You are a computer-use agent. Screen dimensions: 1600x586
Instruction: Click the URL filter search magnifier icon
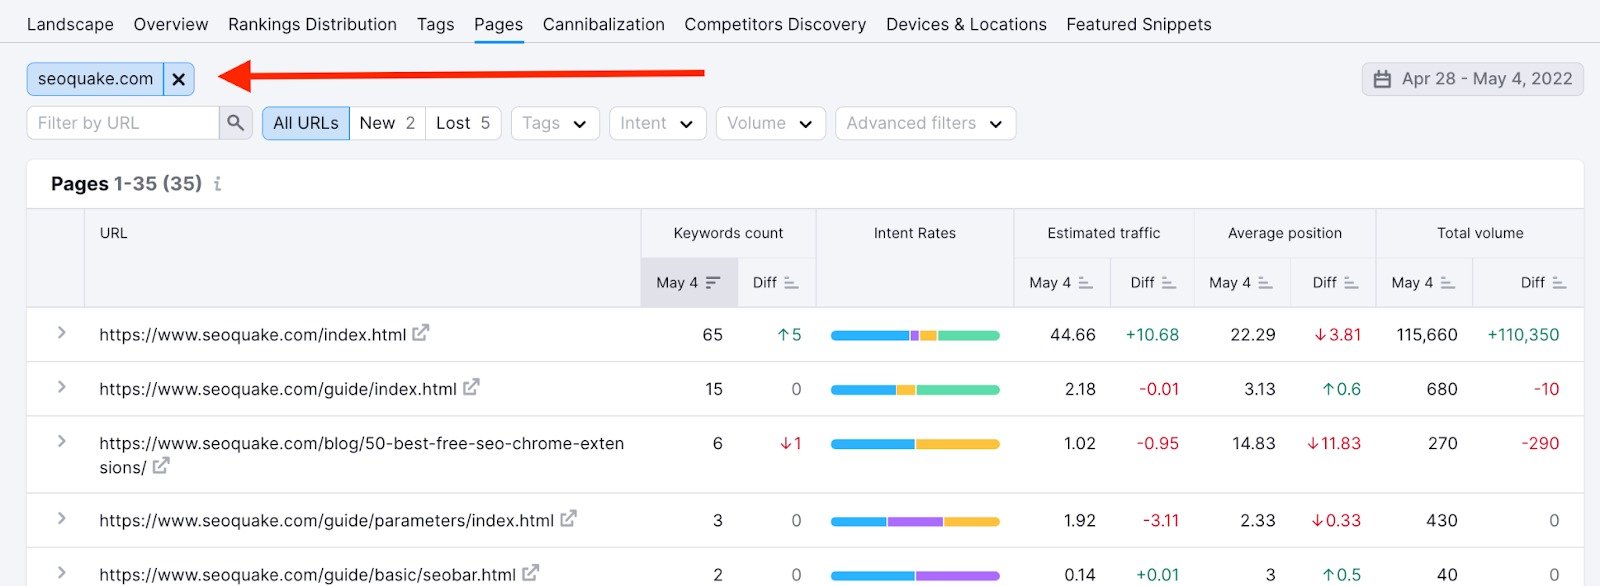pos(235,123)
